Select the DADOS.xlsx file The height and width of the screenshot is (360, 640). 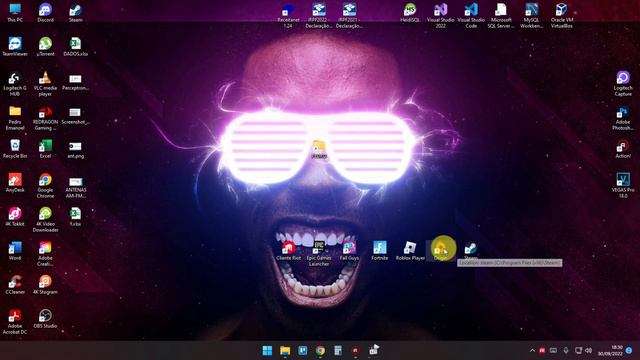coord(76,46)
